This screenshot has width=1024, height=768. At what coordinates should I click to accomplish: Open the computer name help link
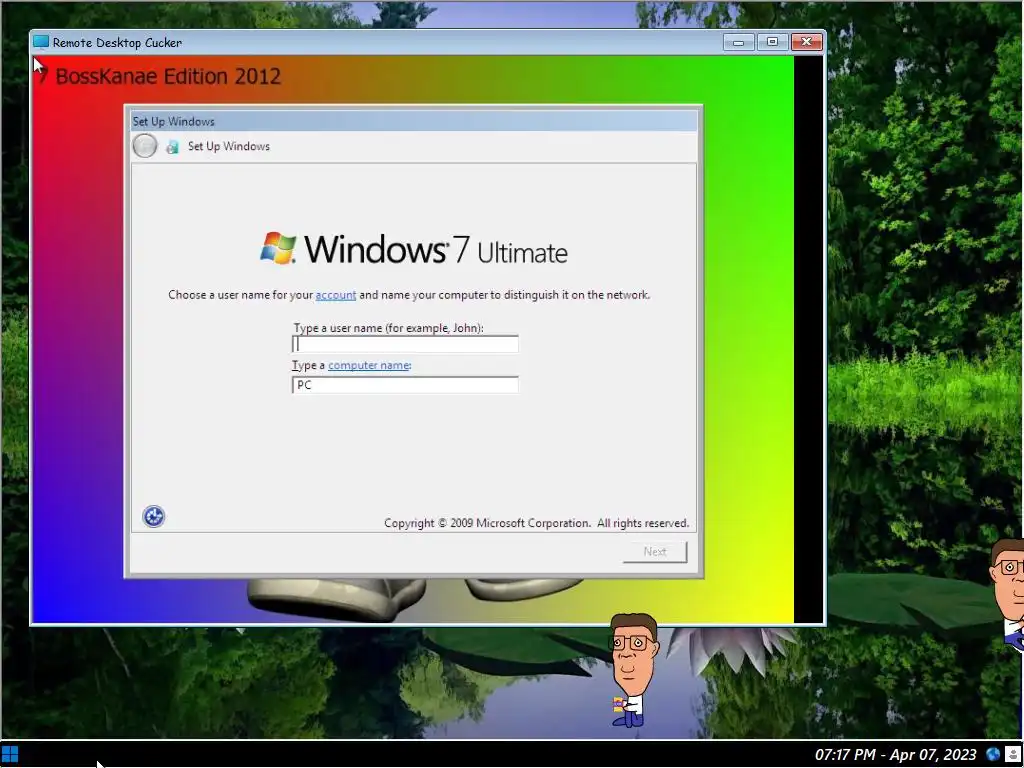click(x=369, y=365)
